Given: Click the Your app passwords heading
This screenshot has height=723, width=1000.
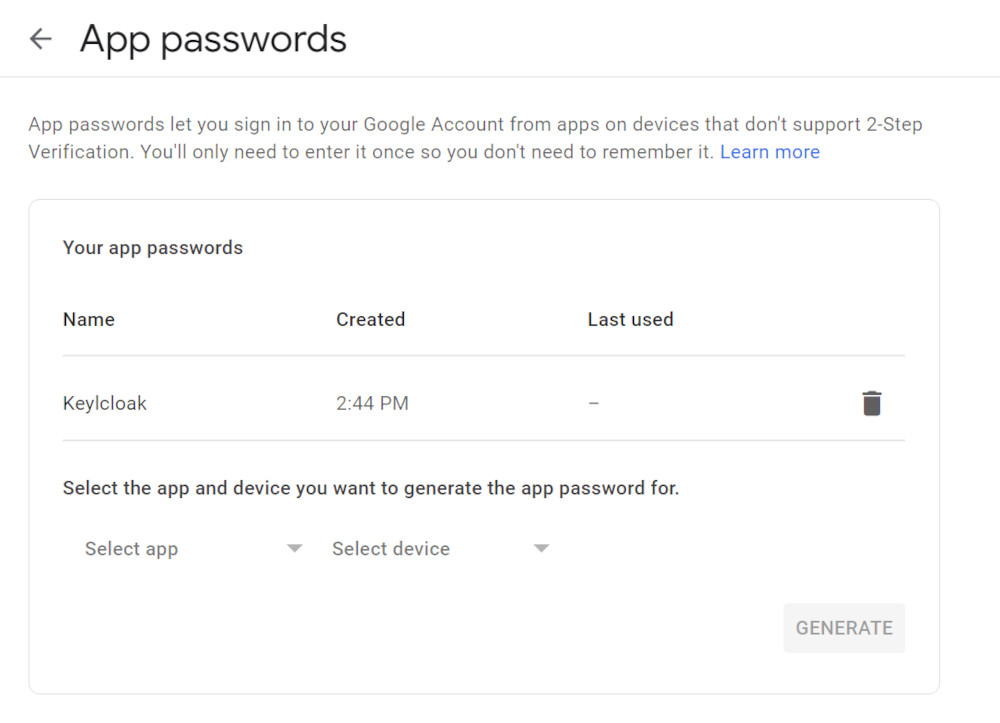Looking at the screenshot, I should click(153, 247).
